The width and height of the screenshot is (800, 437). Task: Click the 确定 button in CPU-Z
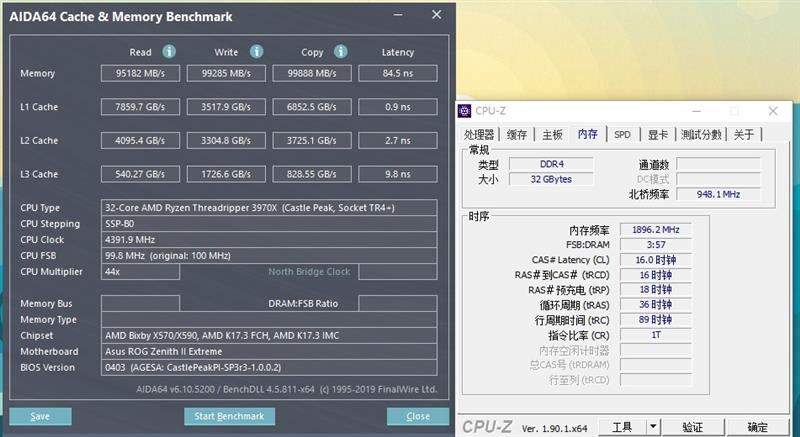[x=758, y=427]
